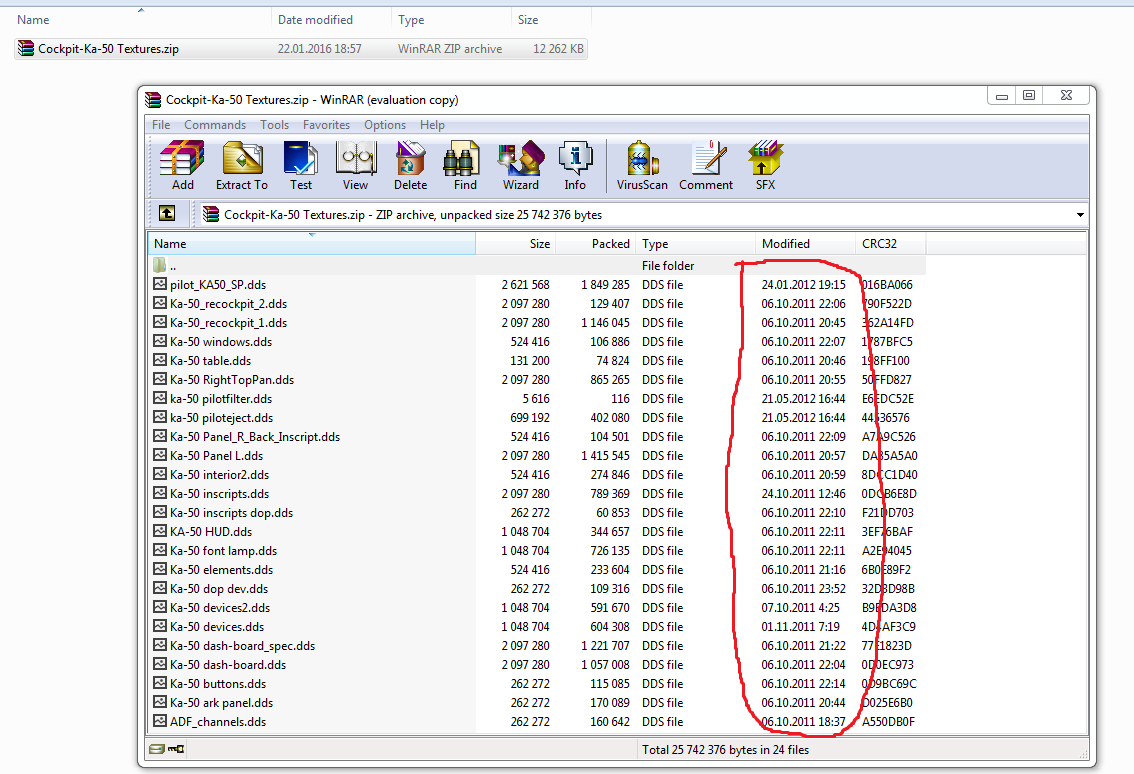Sort by Size column header in WinRAR
This screenshot has height=774, width=1134.
point(516,244)
